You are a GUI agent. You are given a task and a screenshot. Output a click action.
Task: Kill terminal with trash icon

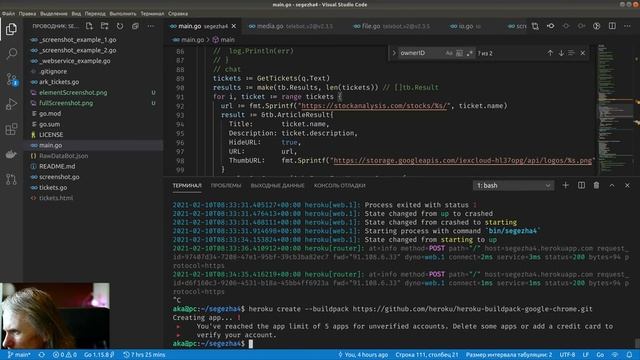[x=596, y=185]
